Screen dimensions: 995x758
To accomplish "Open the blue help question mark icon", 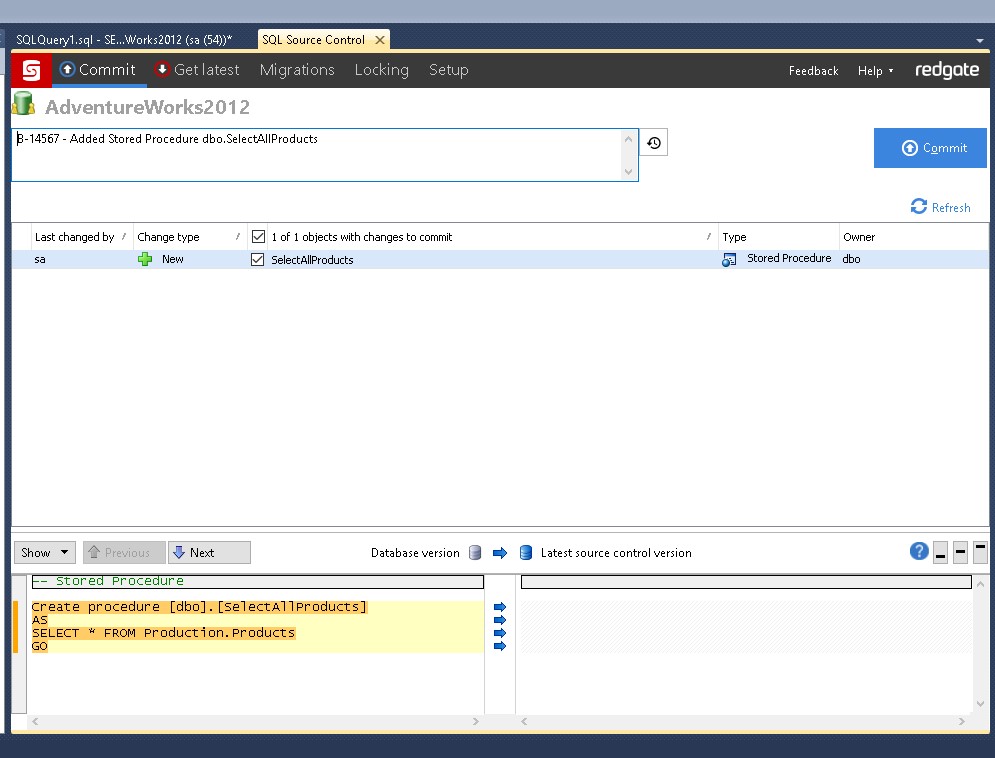I will coord(919,551).
